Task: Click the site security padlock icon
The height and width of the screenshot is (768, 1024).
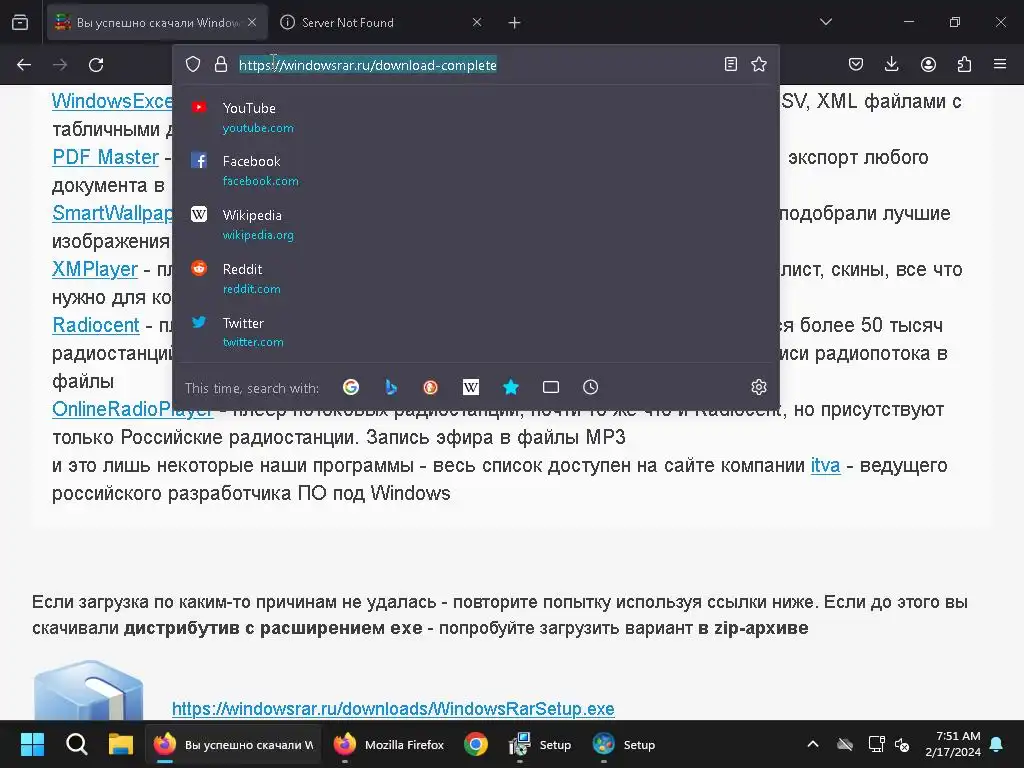Action: coord(221,64)
